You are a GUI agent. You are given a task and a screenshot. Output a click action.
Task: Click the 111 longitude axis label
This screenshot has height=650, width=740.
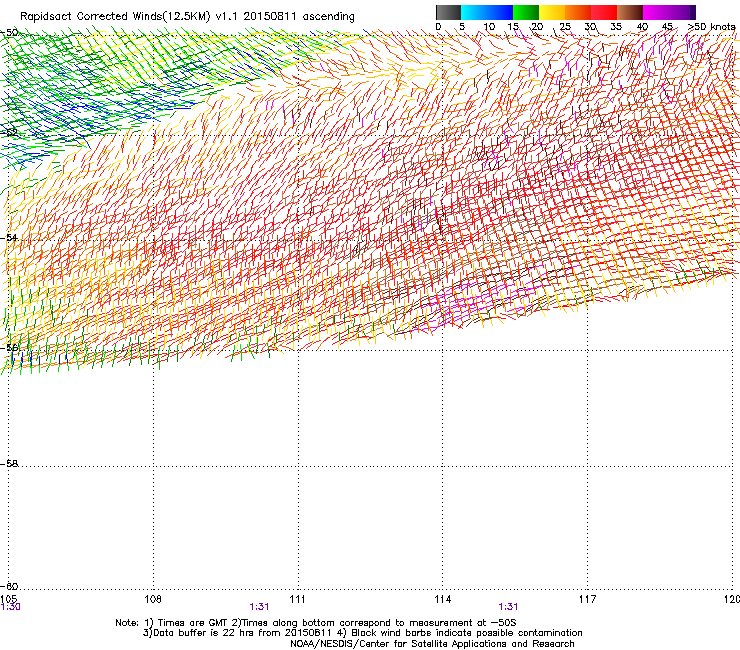click(297, 599)
